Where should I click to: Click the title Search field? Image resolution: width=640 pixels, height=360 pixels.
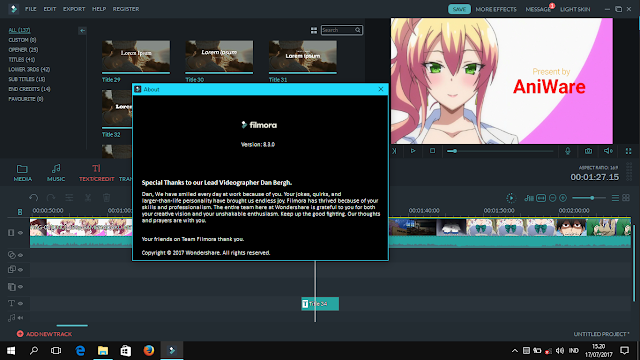[x=342, y=30]
